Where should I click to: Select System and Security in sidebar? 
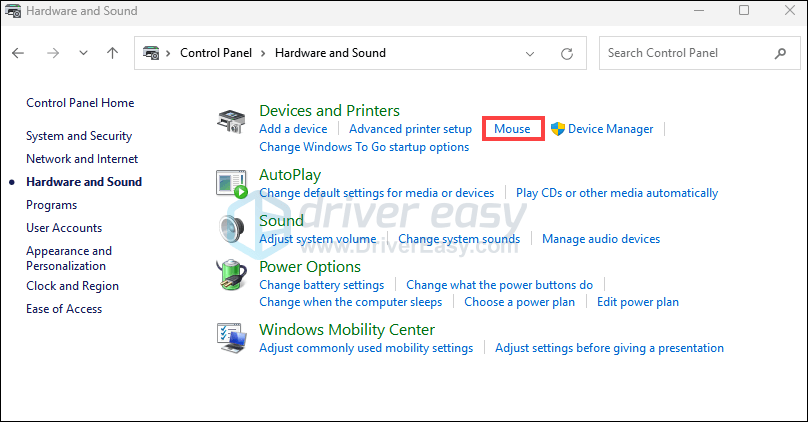point(79,136)
